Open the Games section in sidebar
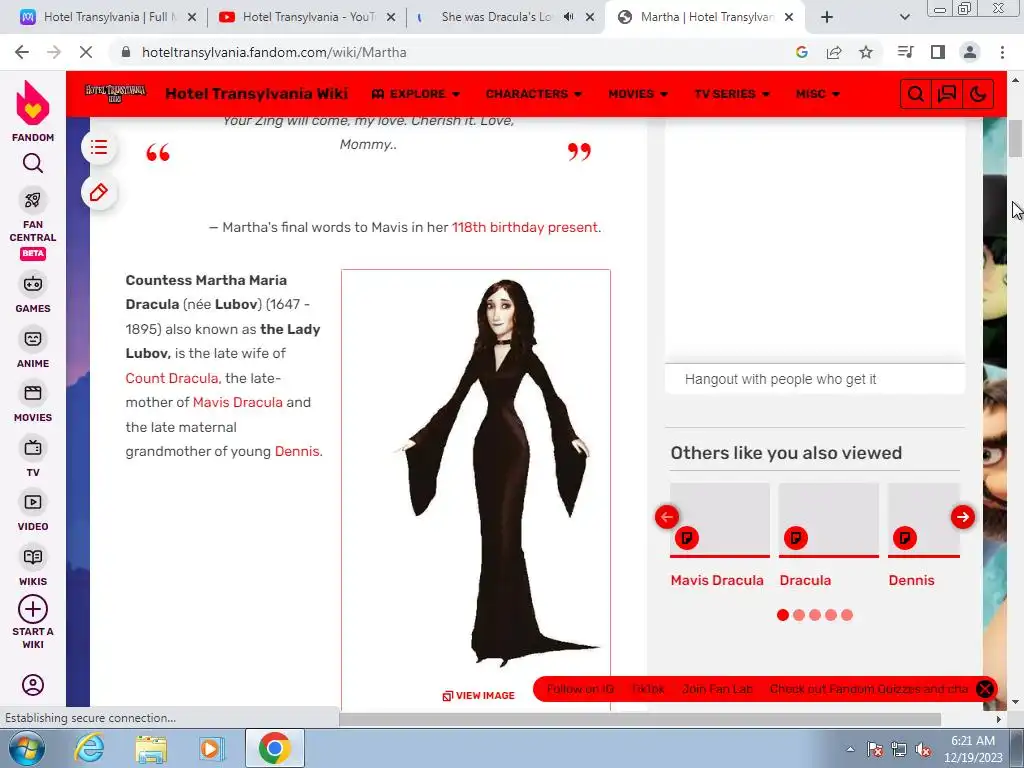This screenshot has width=1024, height=768. coord(33,284)
